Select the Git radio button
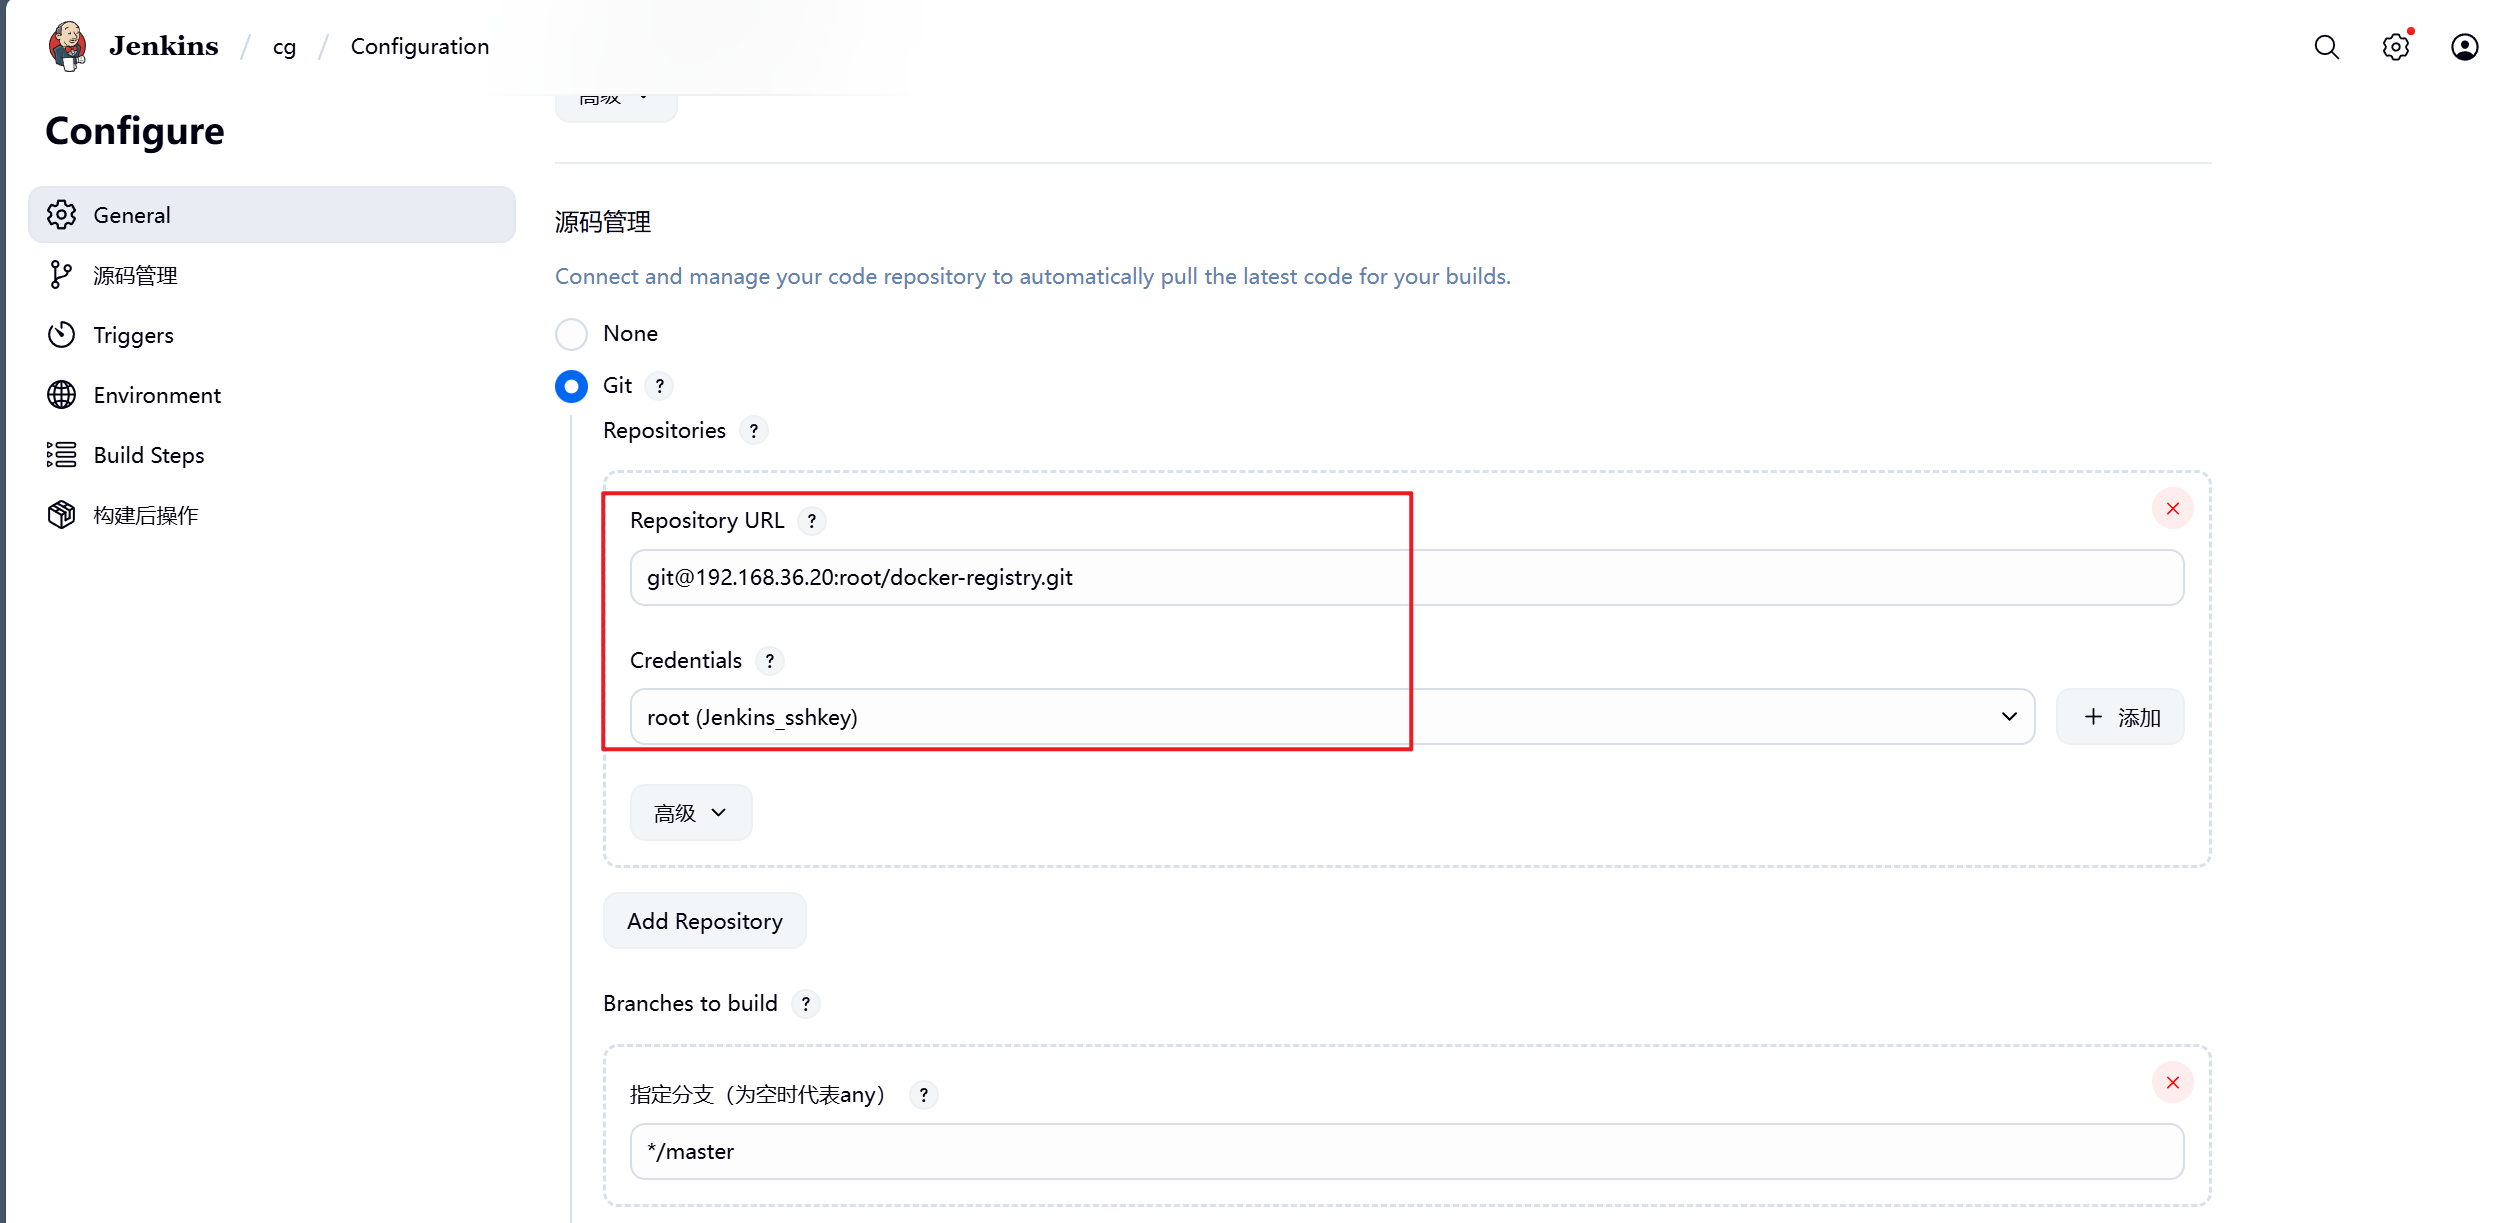This screenshot has height=1223, width=2515. point(571,386)
